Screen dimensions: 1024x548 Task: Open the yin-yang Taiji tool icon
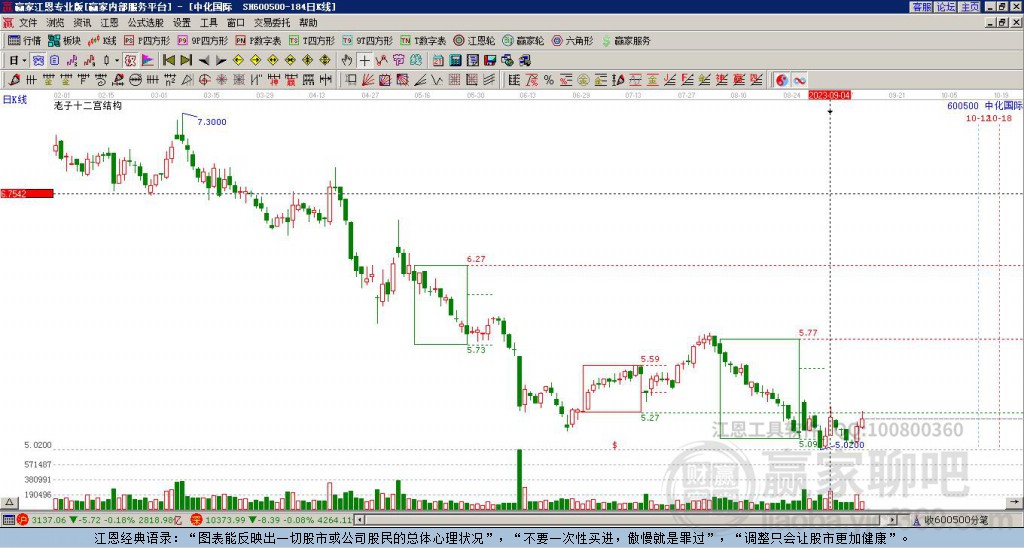point(782,80)
